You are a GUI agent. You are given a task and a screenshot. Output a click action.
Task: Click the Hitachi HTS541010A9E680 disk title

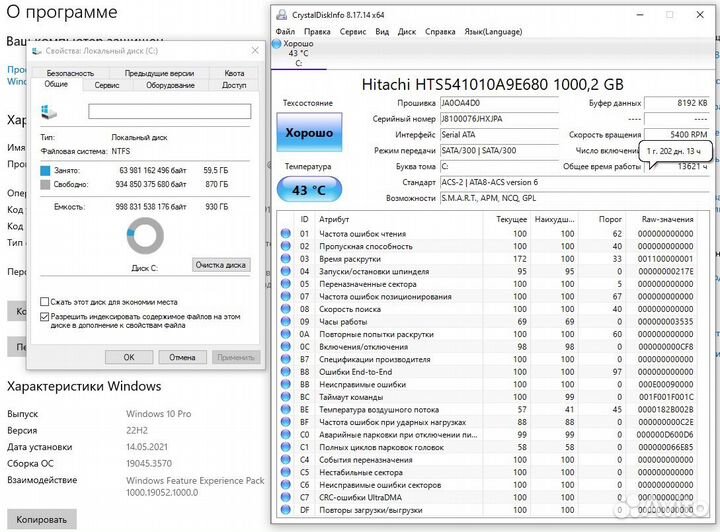(493, 84)
